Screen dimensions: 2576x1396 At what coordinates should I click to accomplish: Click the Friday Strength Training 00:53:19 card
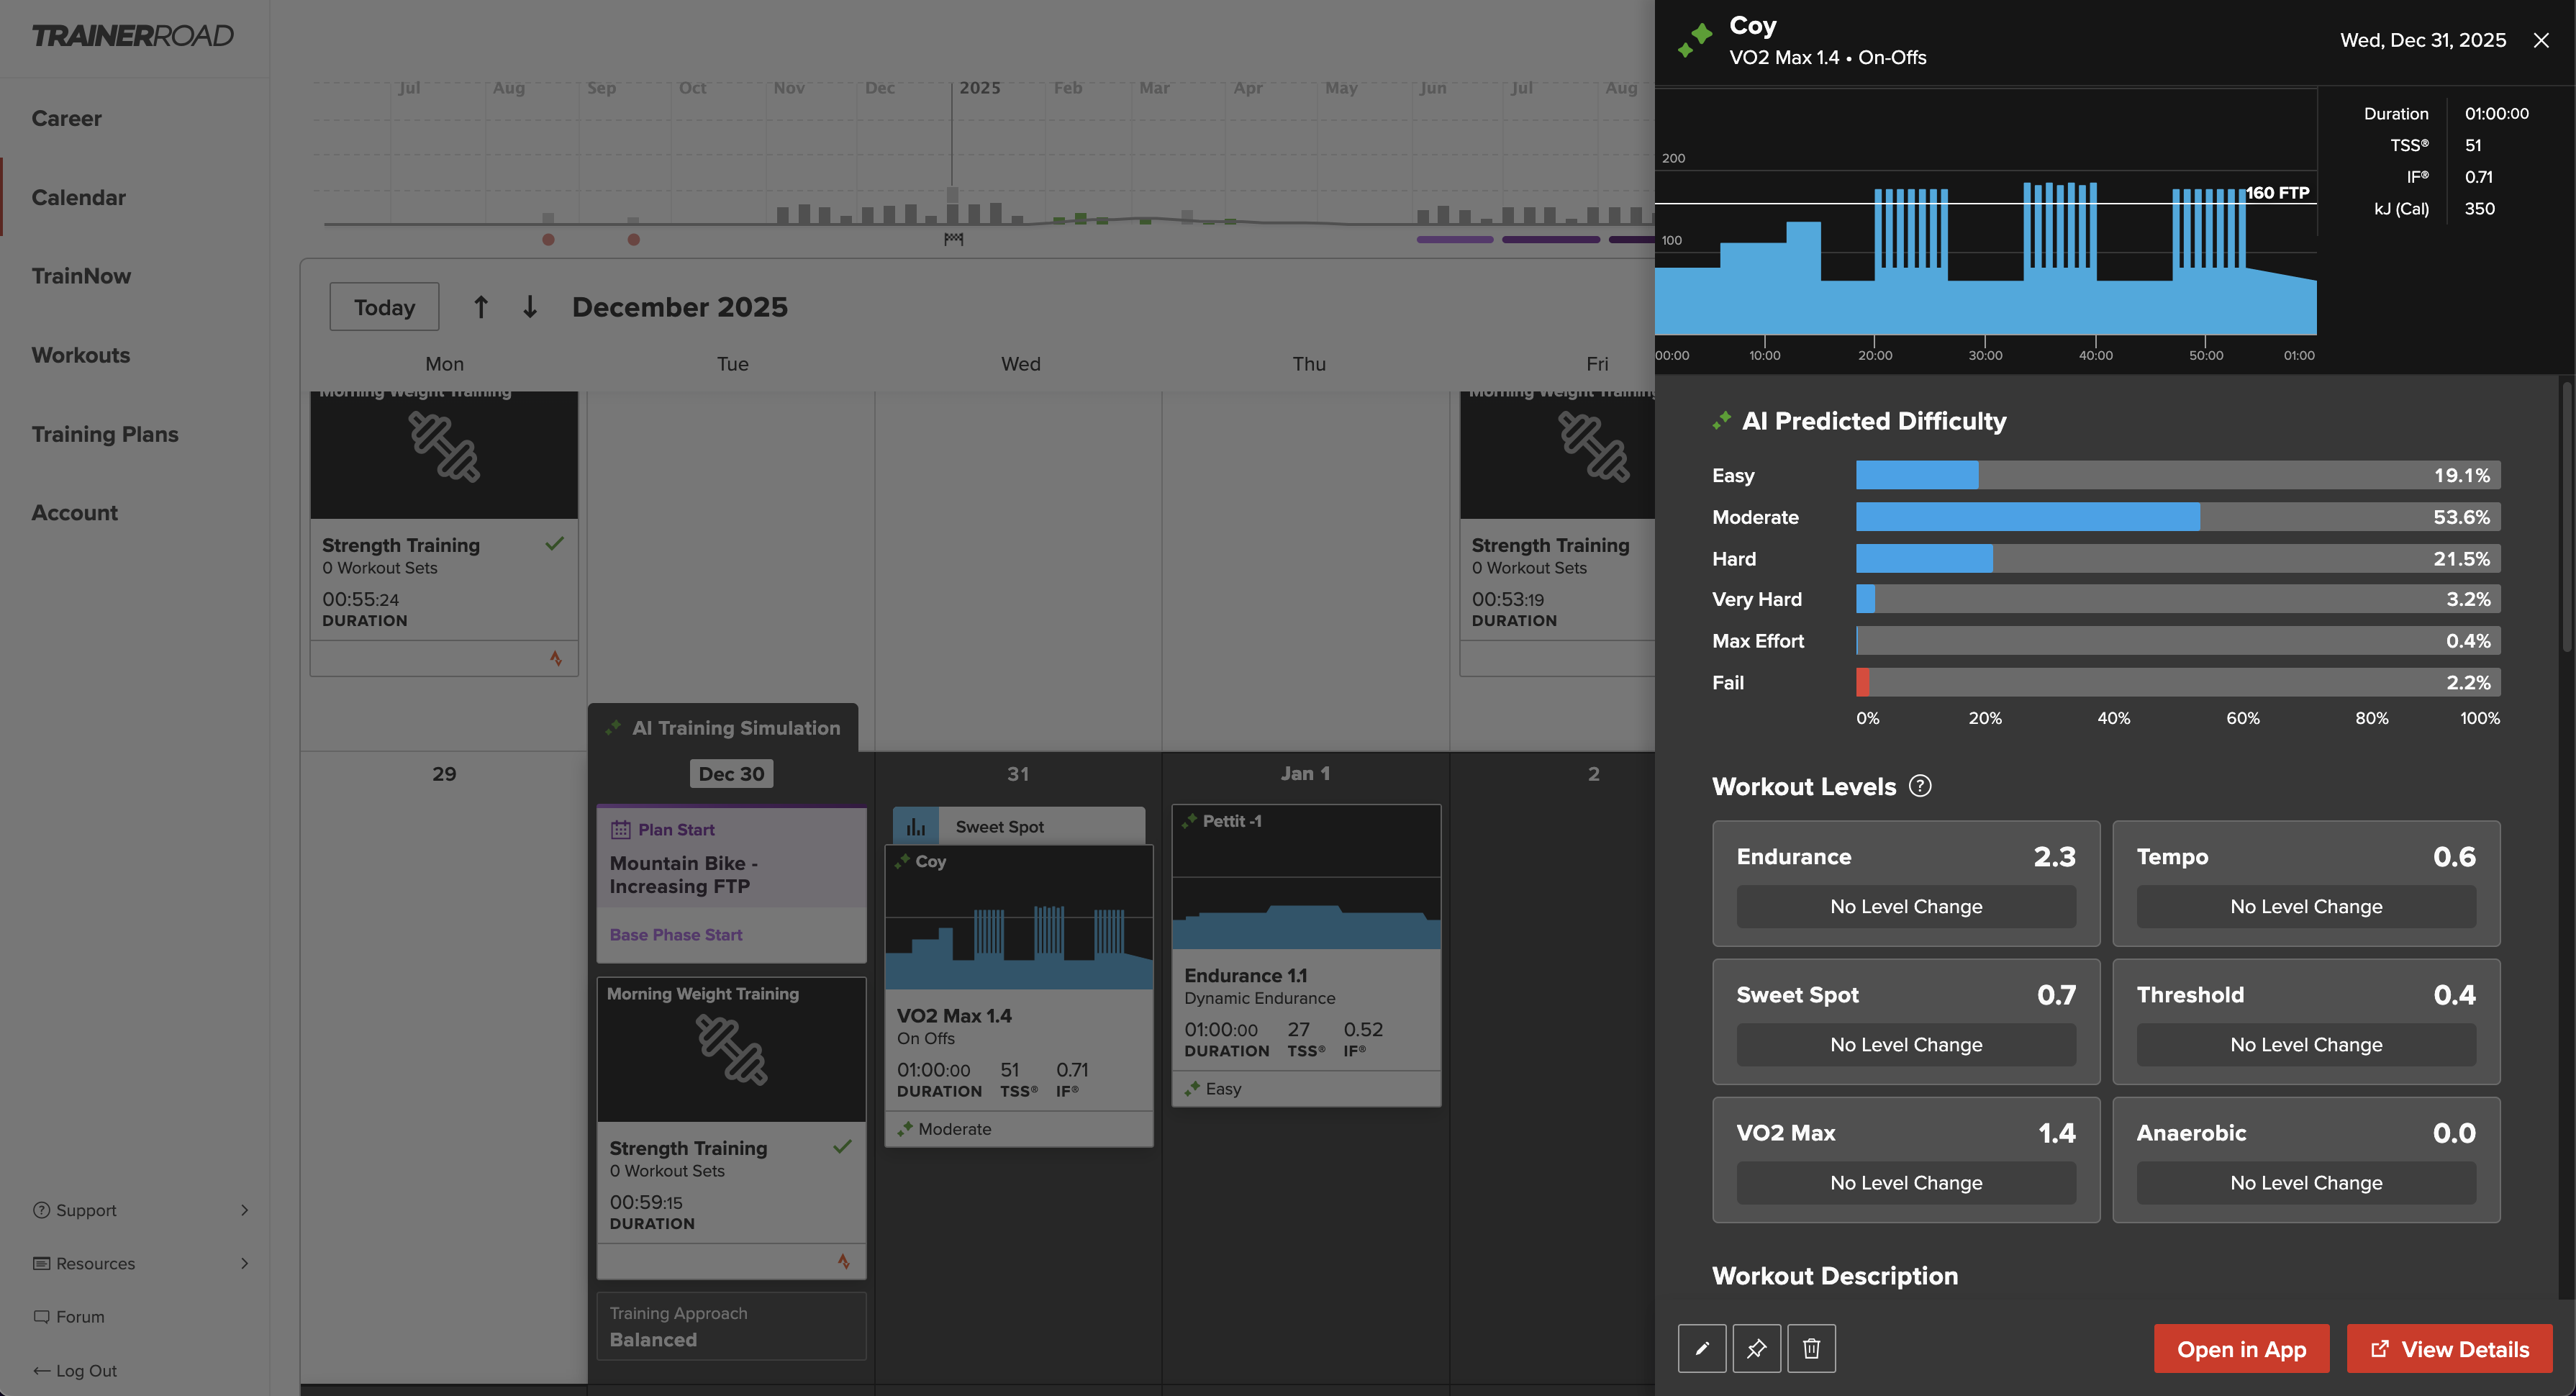click(x=1557, y=533)
